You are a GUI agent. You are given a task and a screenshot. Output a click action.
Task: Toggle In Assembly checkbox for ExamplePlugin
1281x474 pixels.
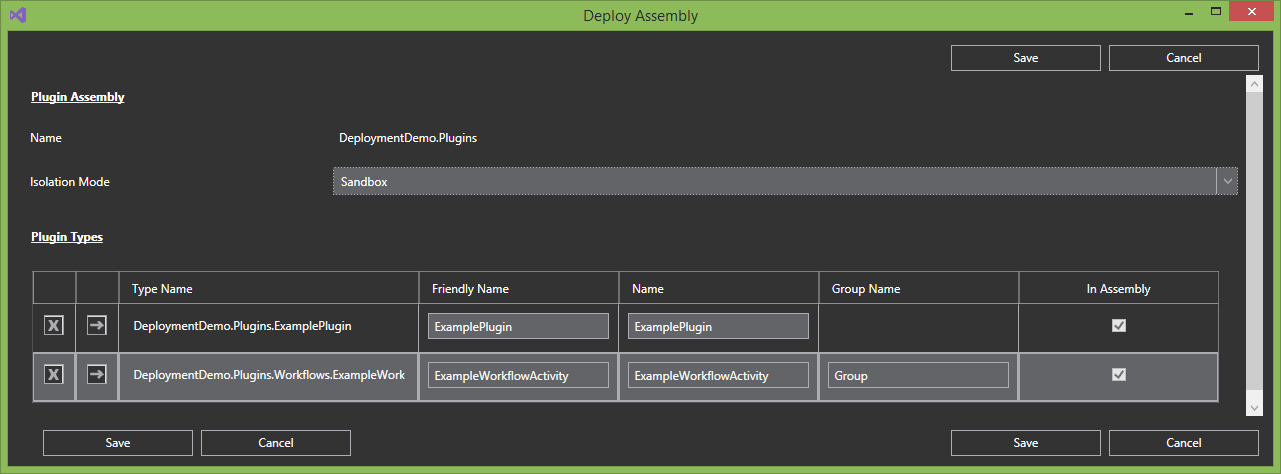1119,326
